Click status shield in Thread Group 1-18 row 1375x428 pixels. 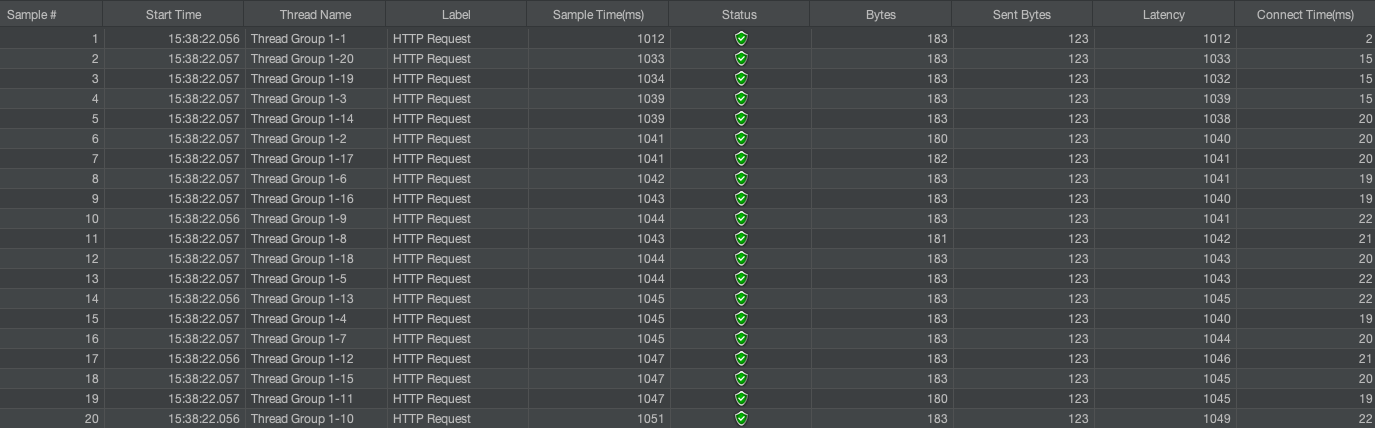pyautogui.click(x=741, y=259)
